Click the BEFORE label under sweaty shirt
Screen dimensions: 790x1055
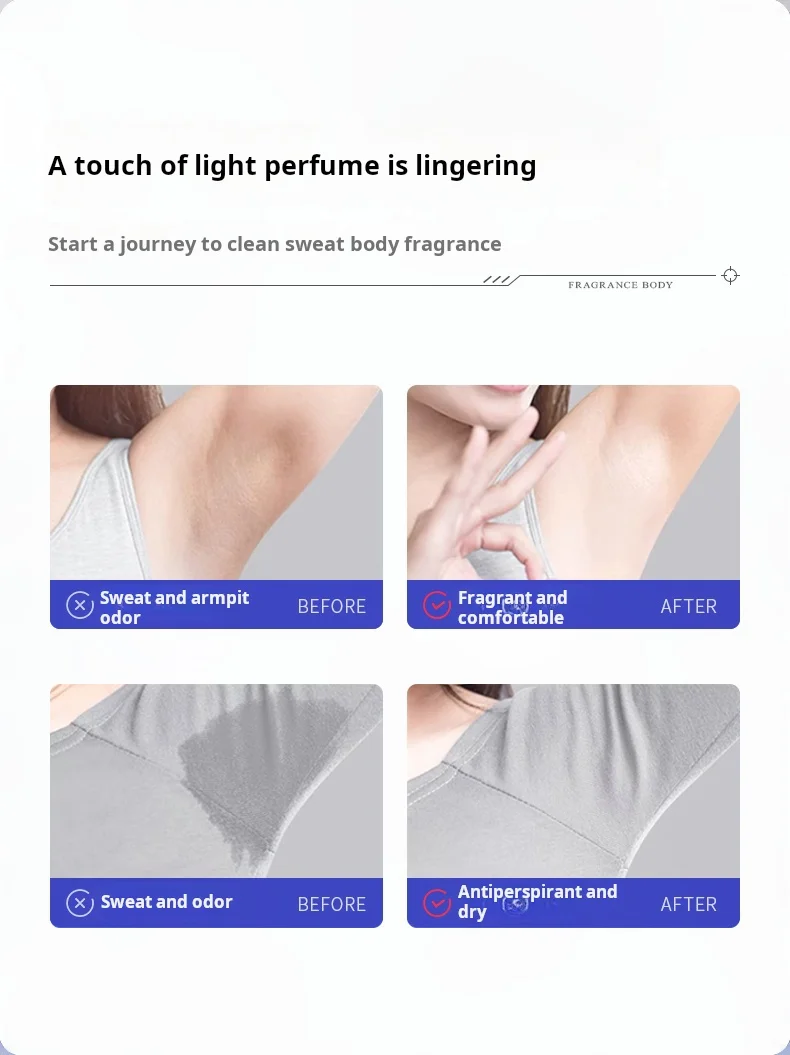(332, 904)
